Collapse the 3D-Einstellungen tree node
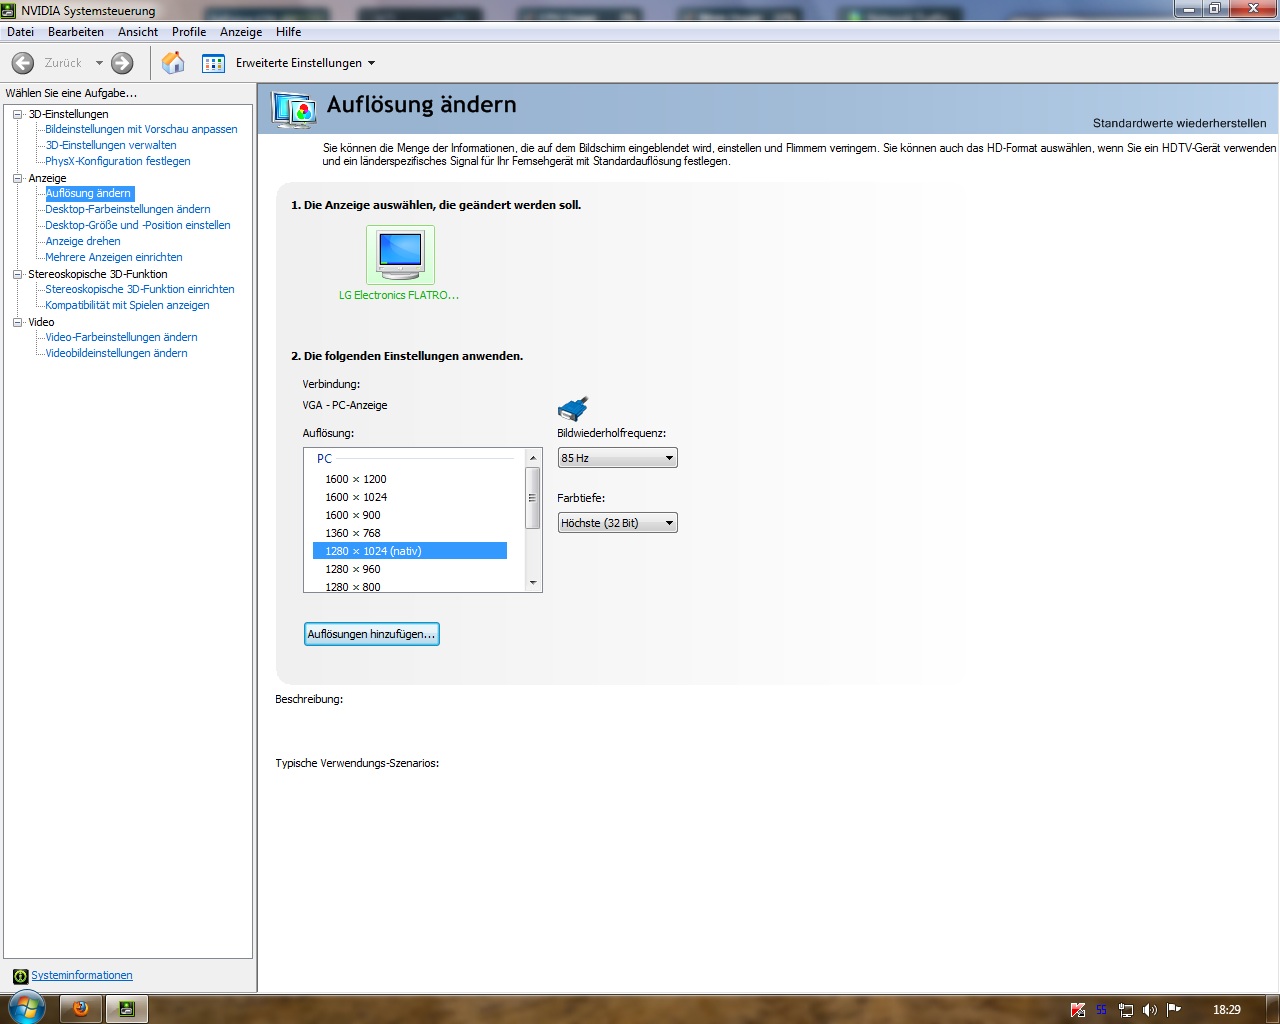Viewport: 1280px width, 1024px height. click(x=17, y=114)
